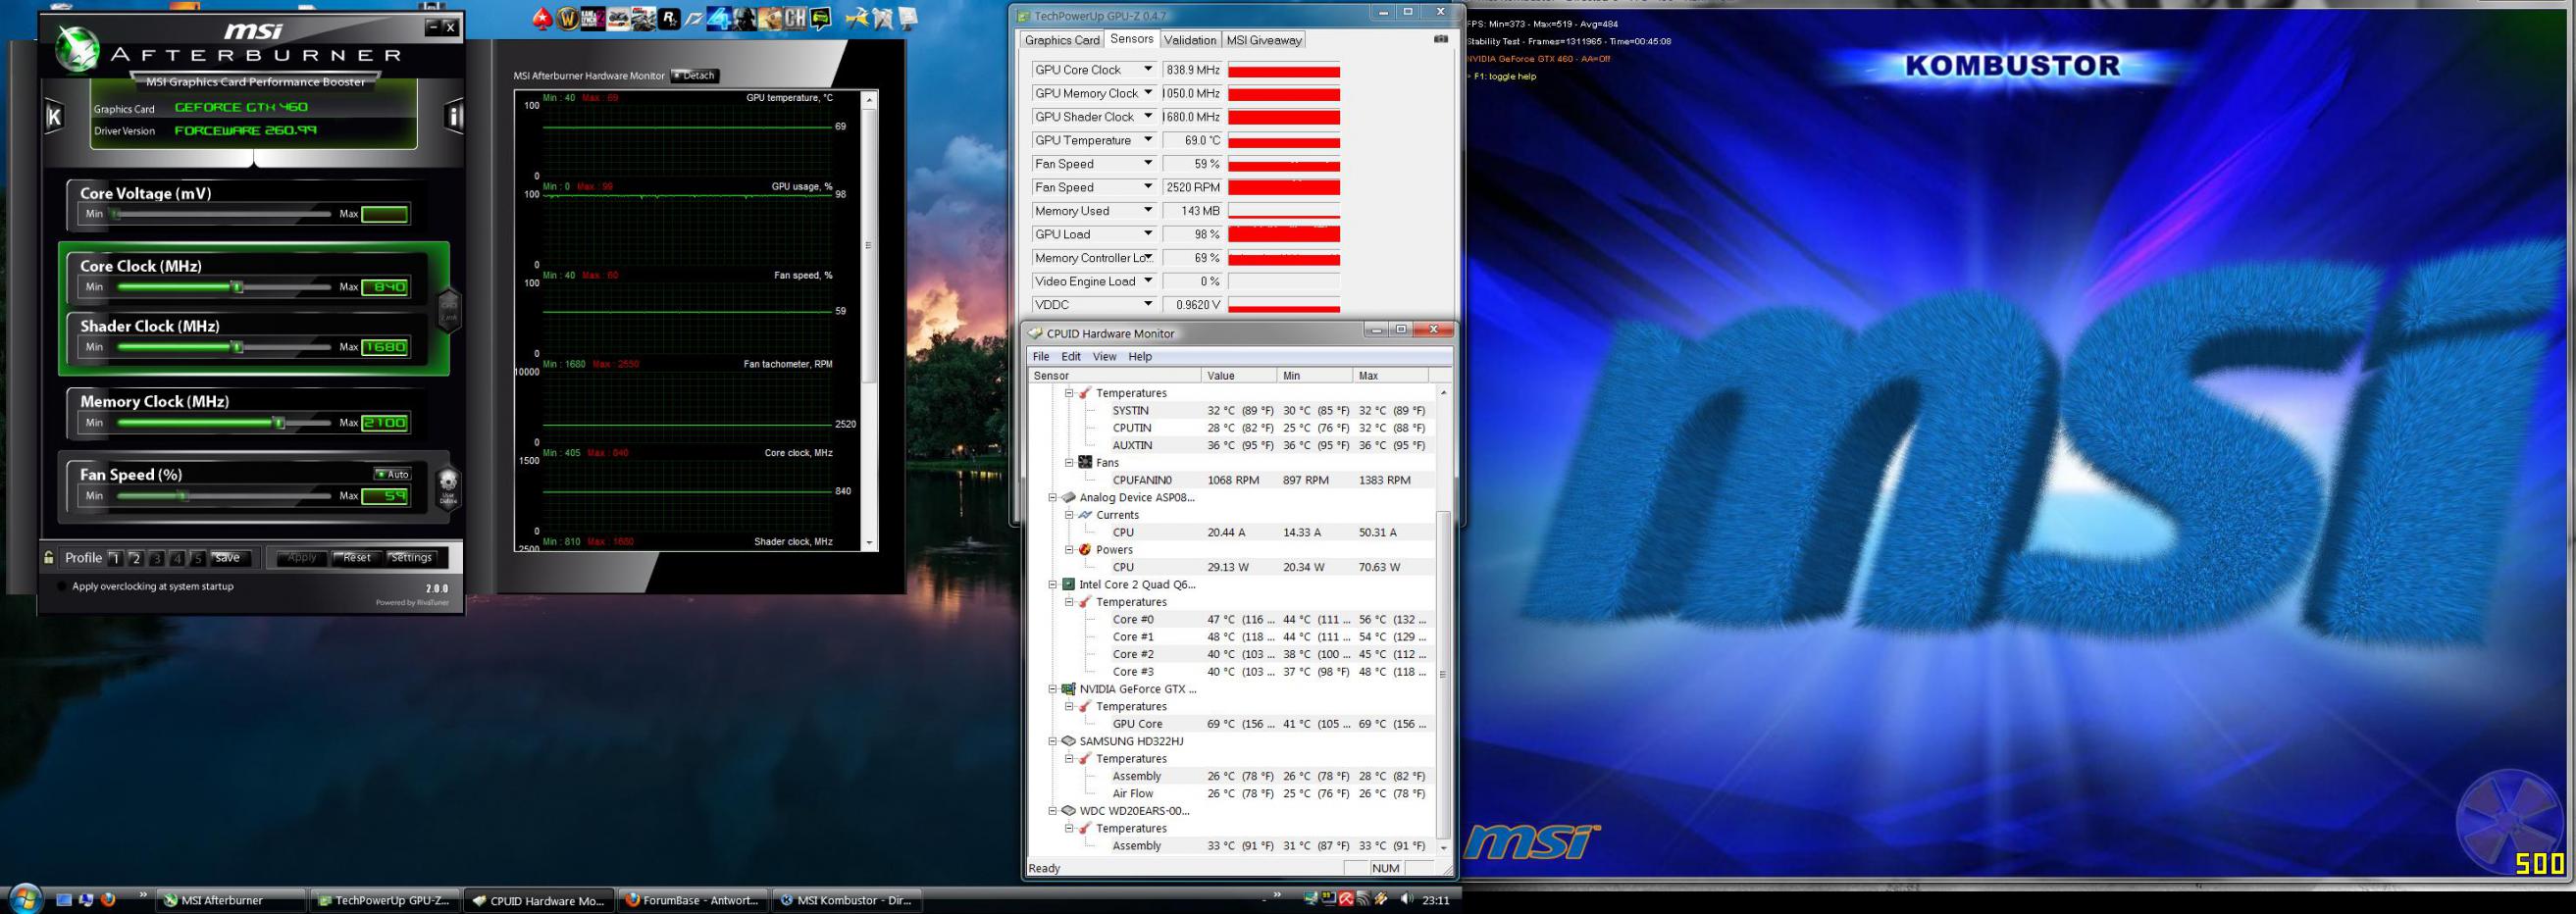The height and width of the screenshot is (914, 2576).
Task: Open VDDC sensor dropdown
Action: tap(1148, 304)
